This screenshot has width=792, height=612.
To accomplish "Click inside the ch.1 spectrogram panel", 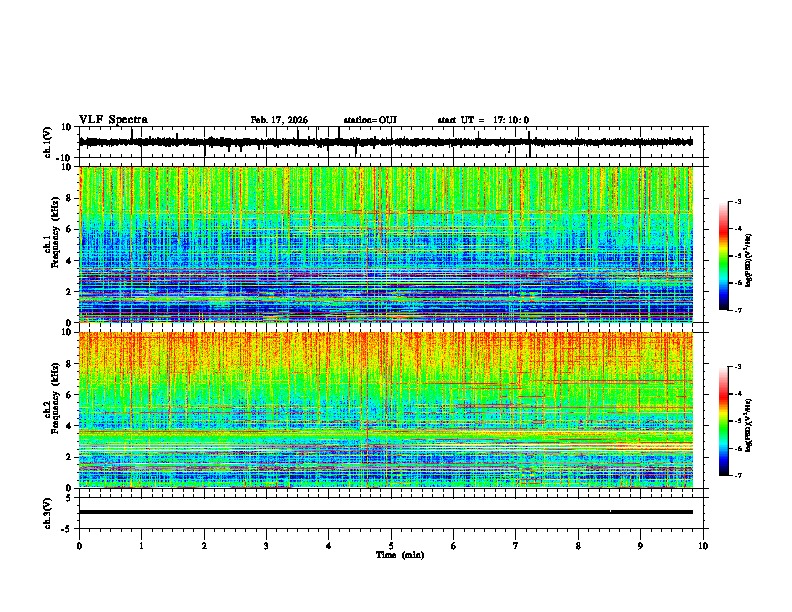I will point(386,244).
